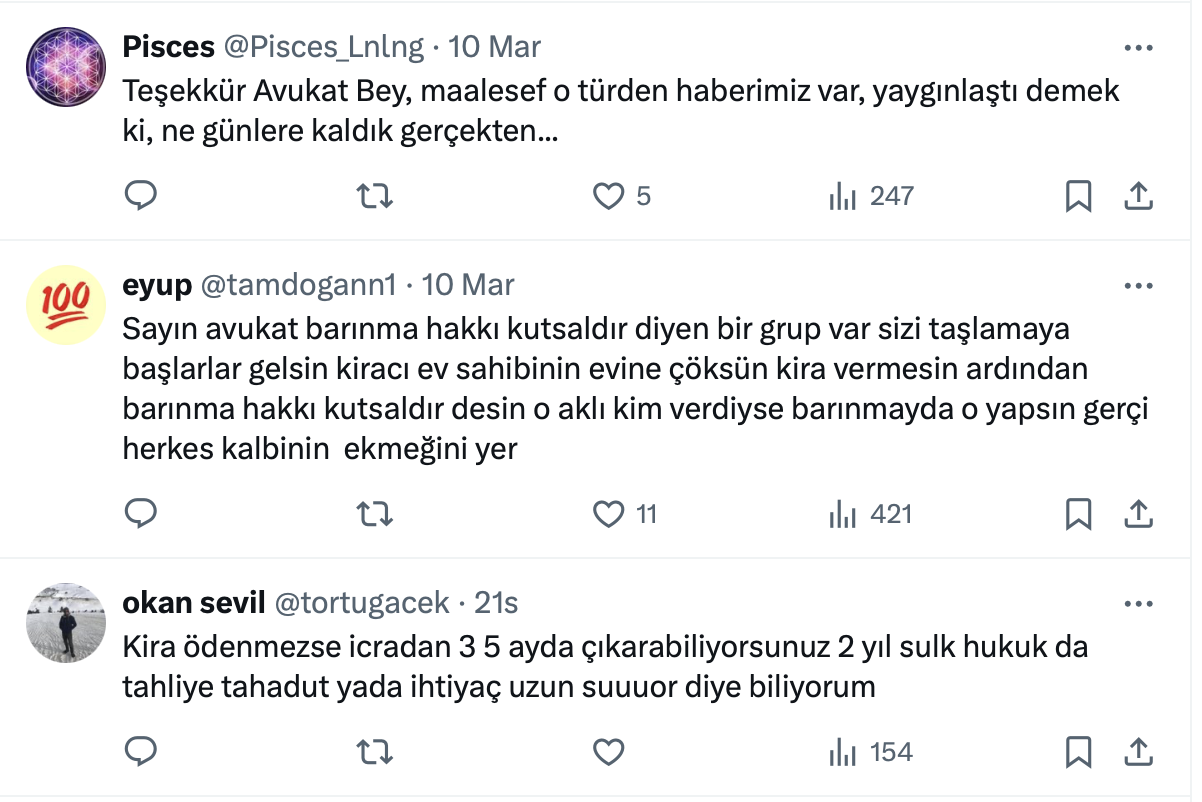This screenshot has height=802, width=1202.
Task: Open more options on okan sevil's tweet
Action: (x=1139, y=603)
